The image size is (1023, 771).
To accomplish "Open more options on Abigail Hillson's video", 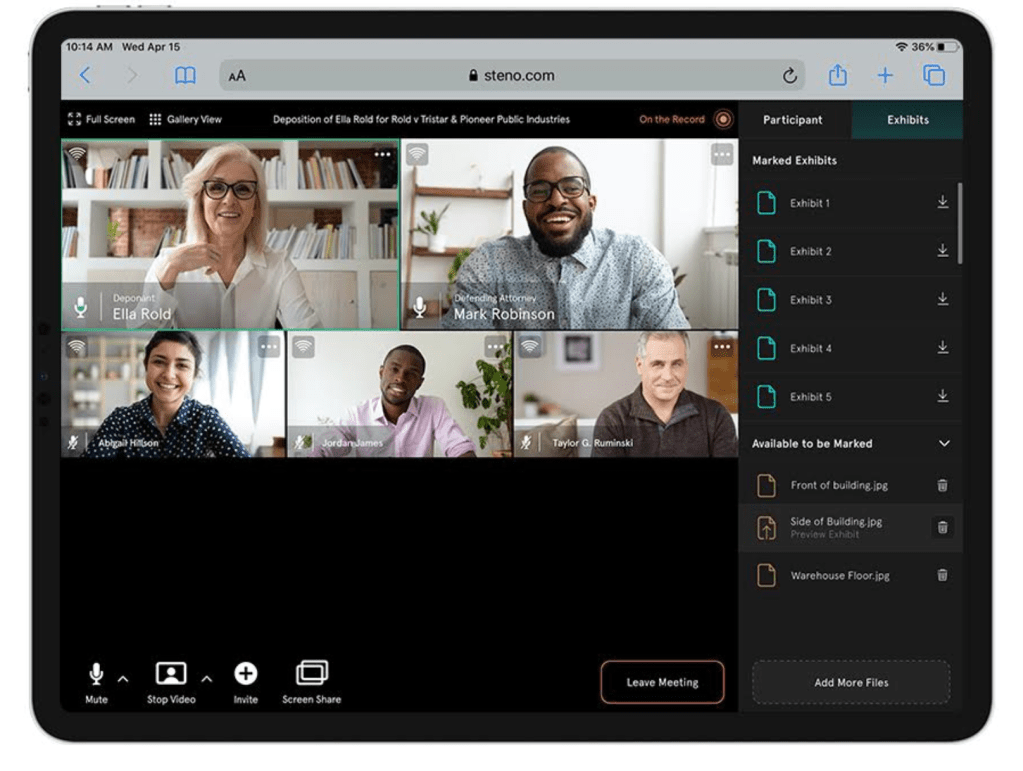I will click(268, 347).
